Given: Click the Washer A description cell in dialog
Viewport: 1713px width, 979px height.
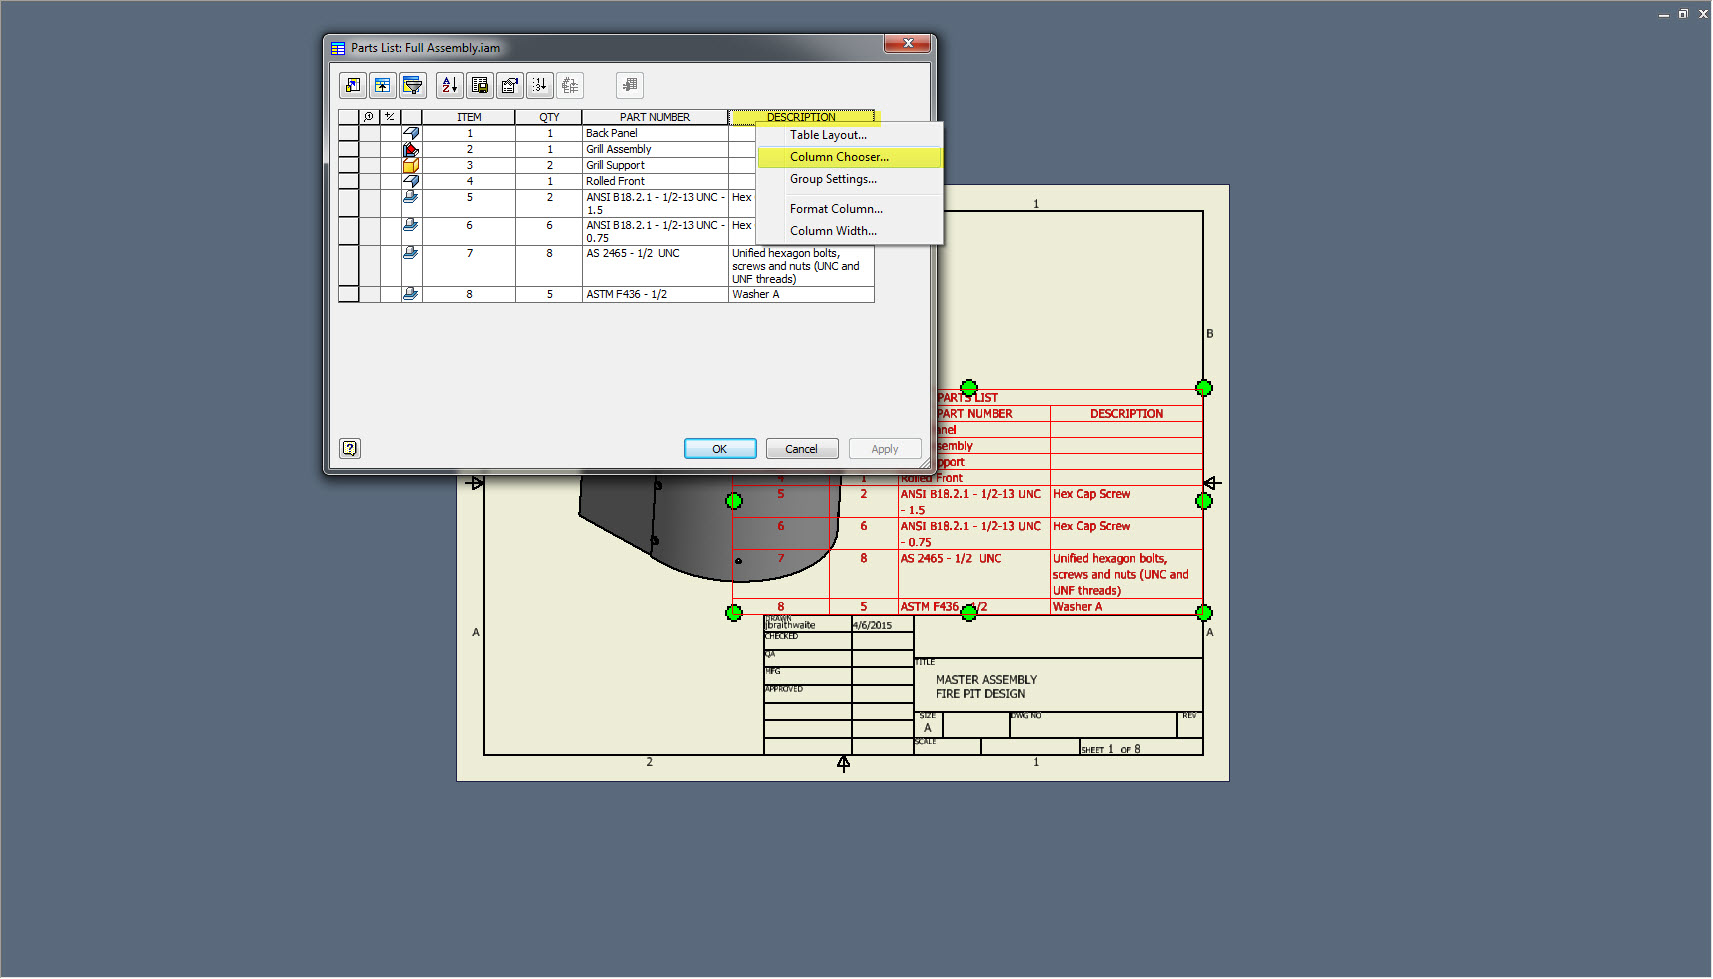Looking at the screenshot, I should tap(801, 294).
